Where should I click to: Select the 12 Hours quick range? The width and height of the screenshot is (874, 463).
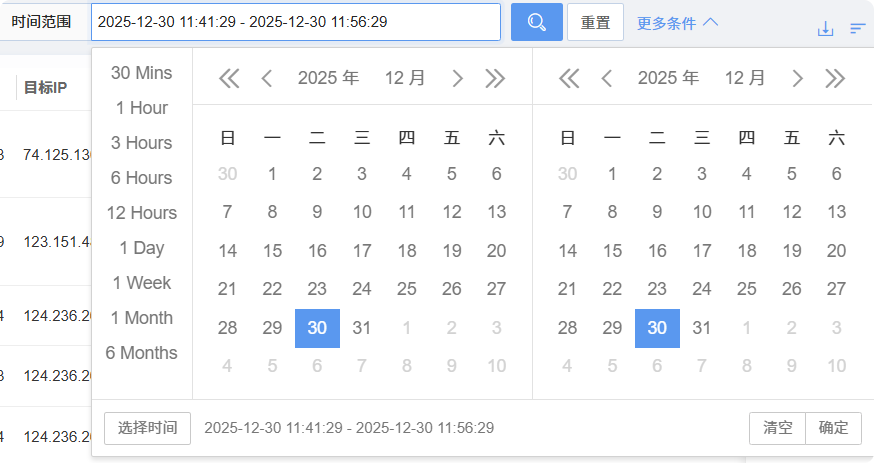[x=142, y=213]
